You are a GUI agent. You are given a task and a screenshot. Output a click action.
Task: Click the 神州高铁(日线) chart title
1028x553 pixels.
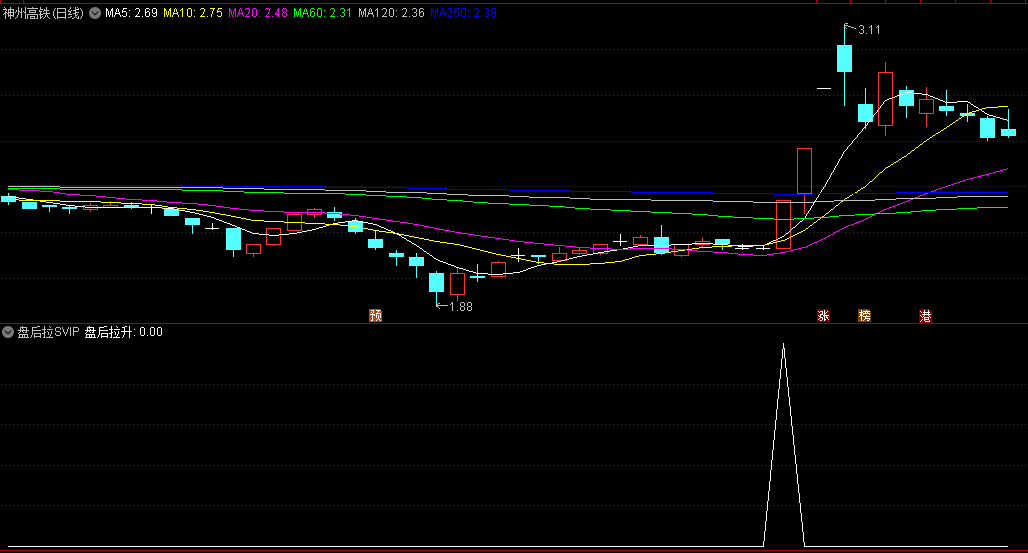click(x=43, y=12)
